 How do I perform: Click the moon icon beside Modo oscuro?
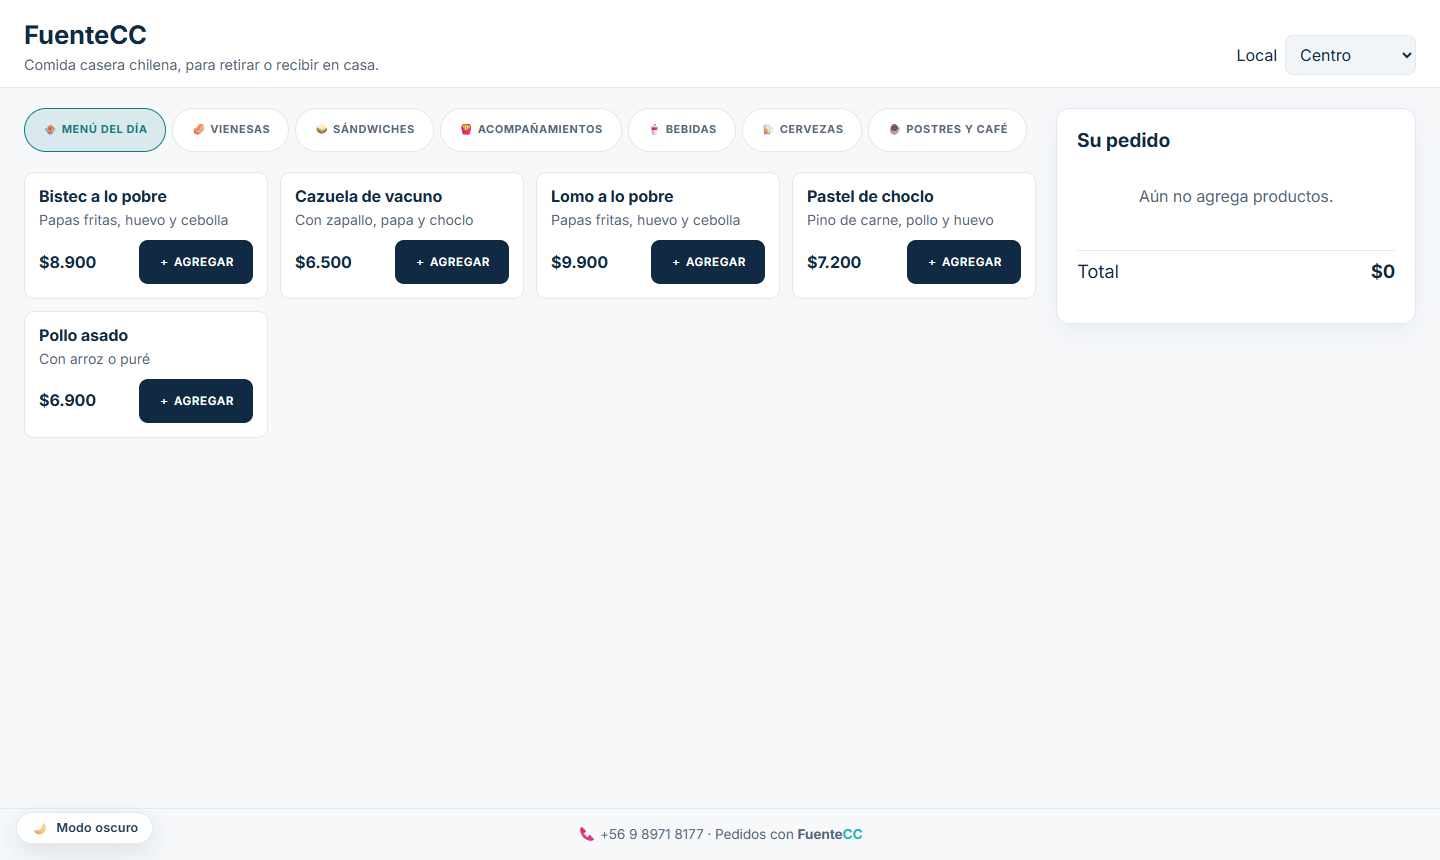(40, 828)
